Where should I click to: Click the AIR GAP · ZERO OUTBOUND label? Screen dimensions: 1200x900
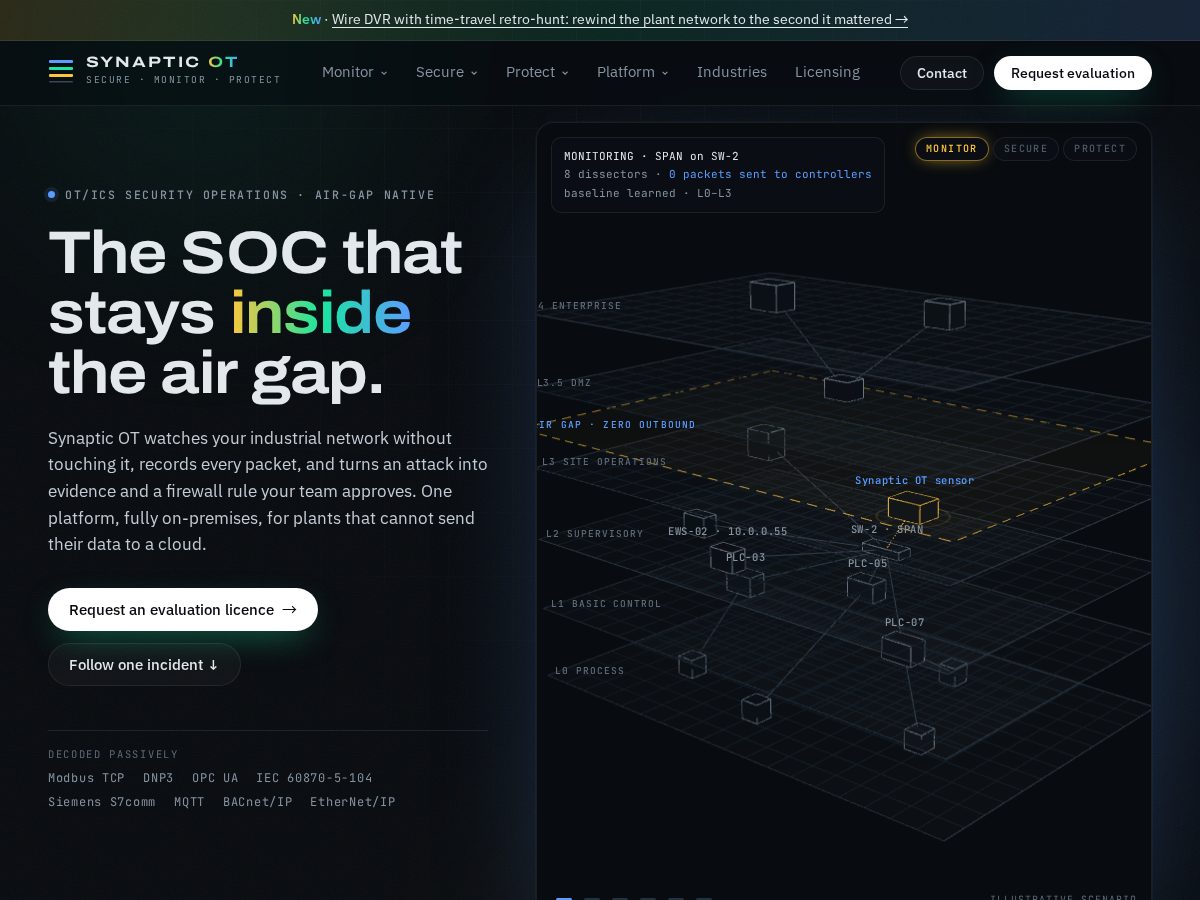[x=617, y=425]
